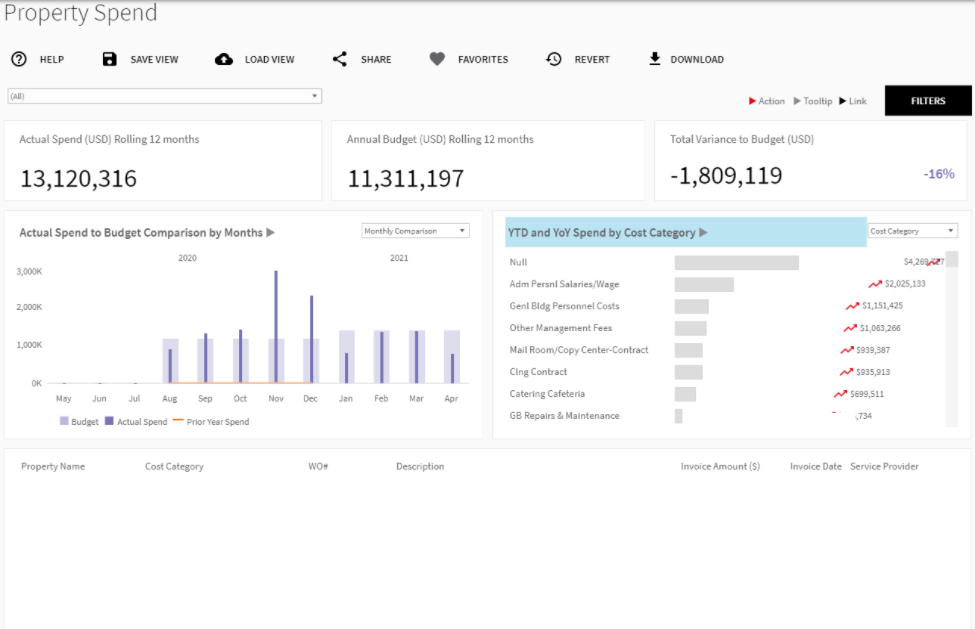Click the Download icon
The height and width of the screenshot is (629, 975).
(x=655, y=59)
